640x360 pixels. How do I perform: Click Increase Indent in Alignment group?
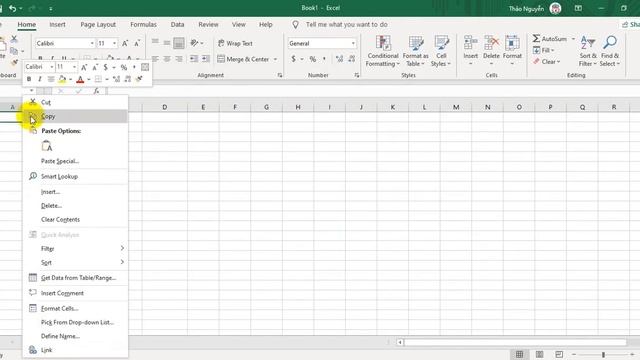coord(206,59)
